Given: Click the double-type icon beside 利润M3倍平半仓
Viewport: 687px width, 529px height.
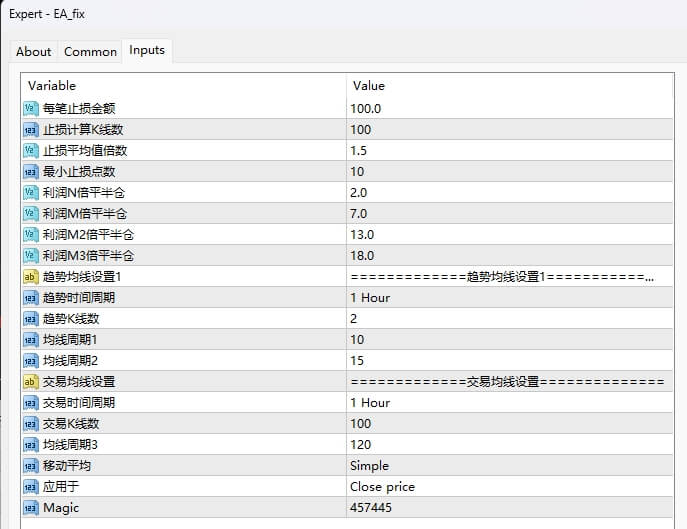Looking at the screenshot, I should (31, 256).
